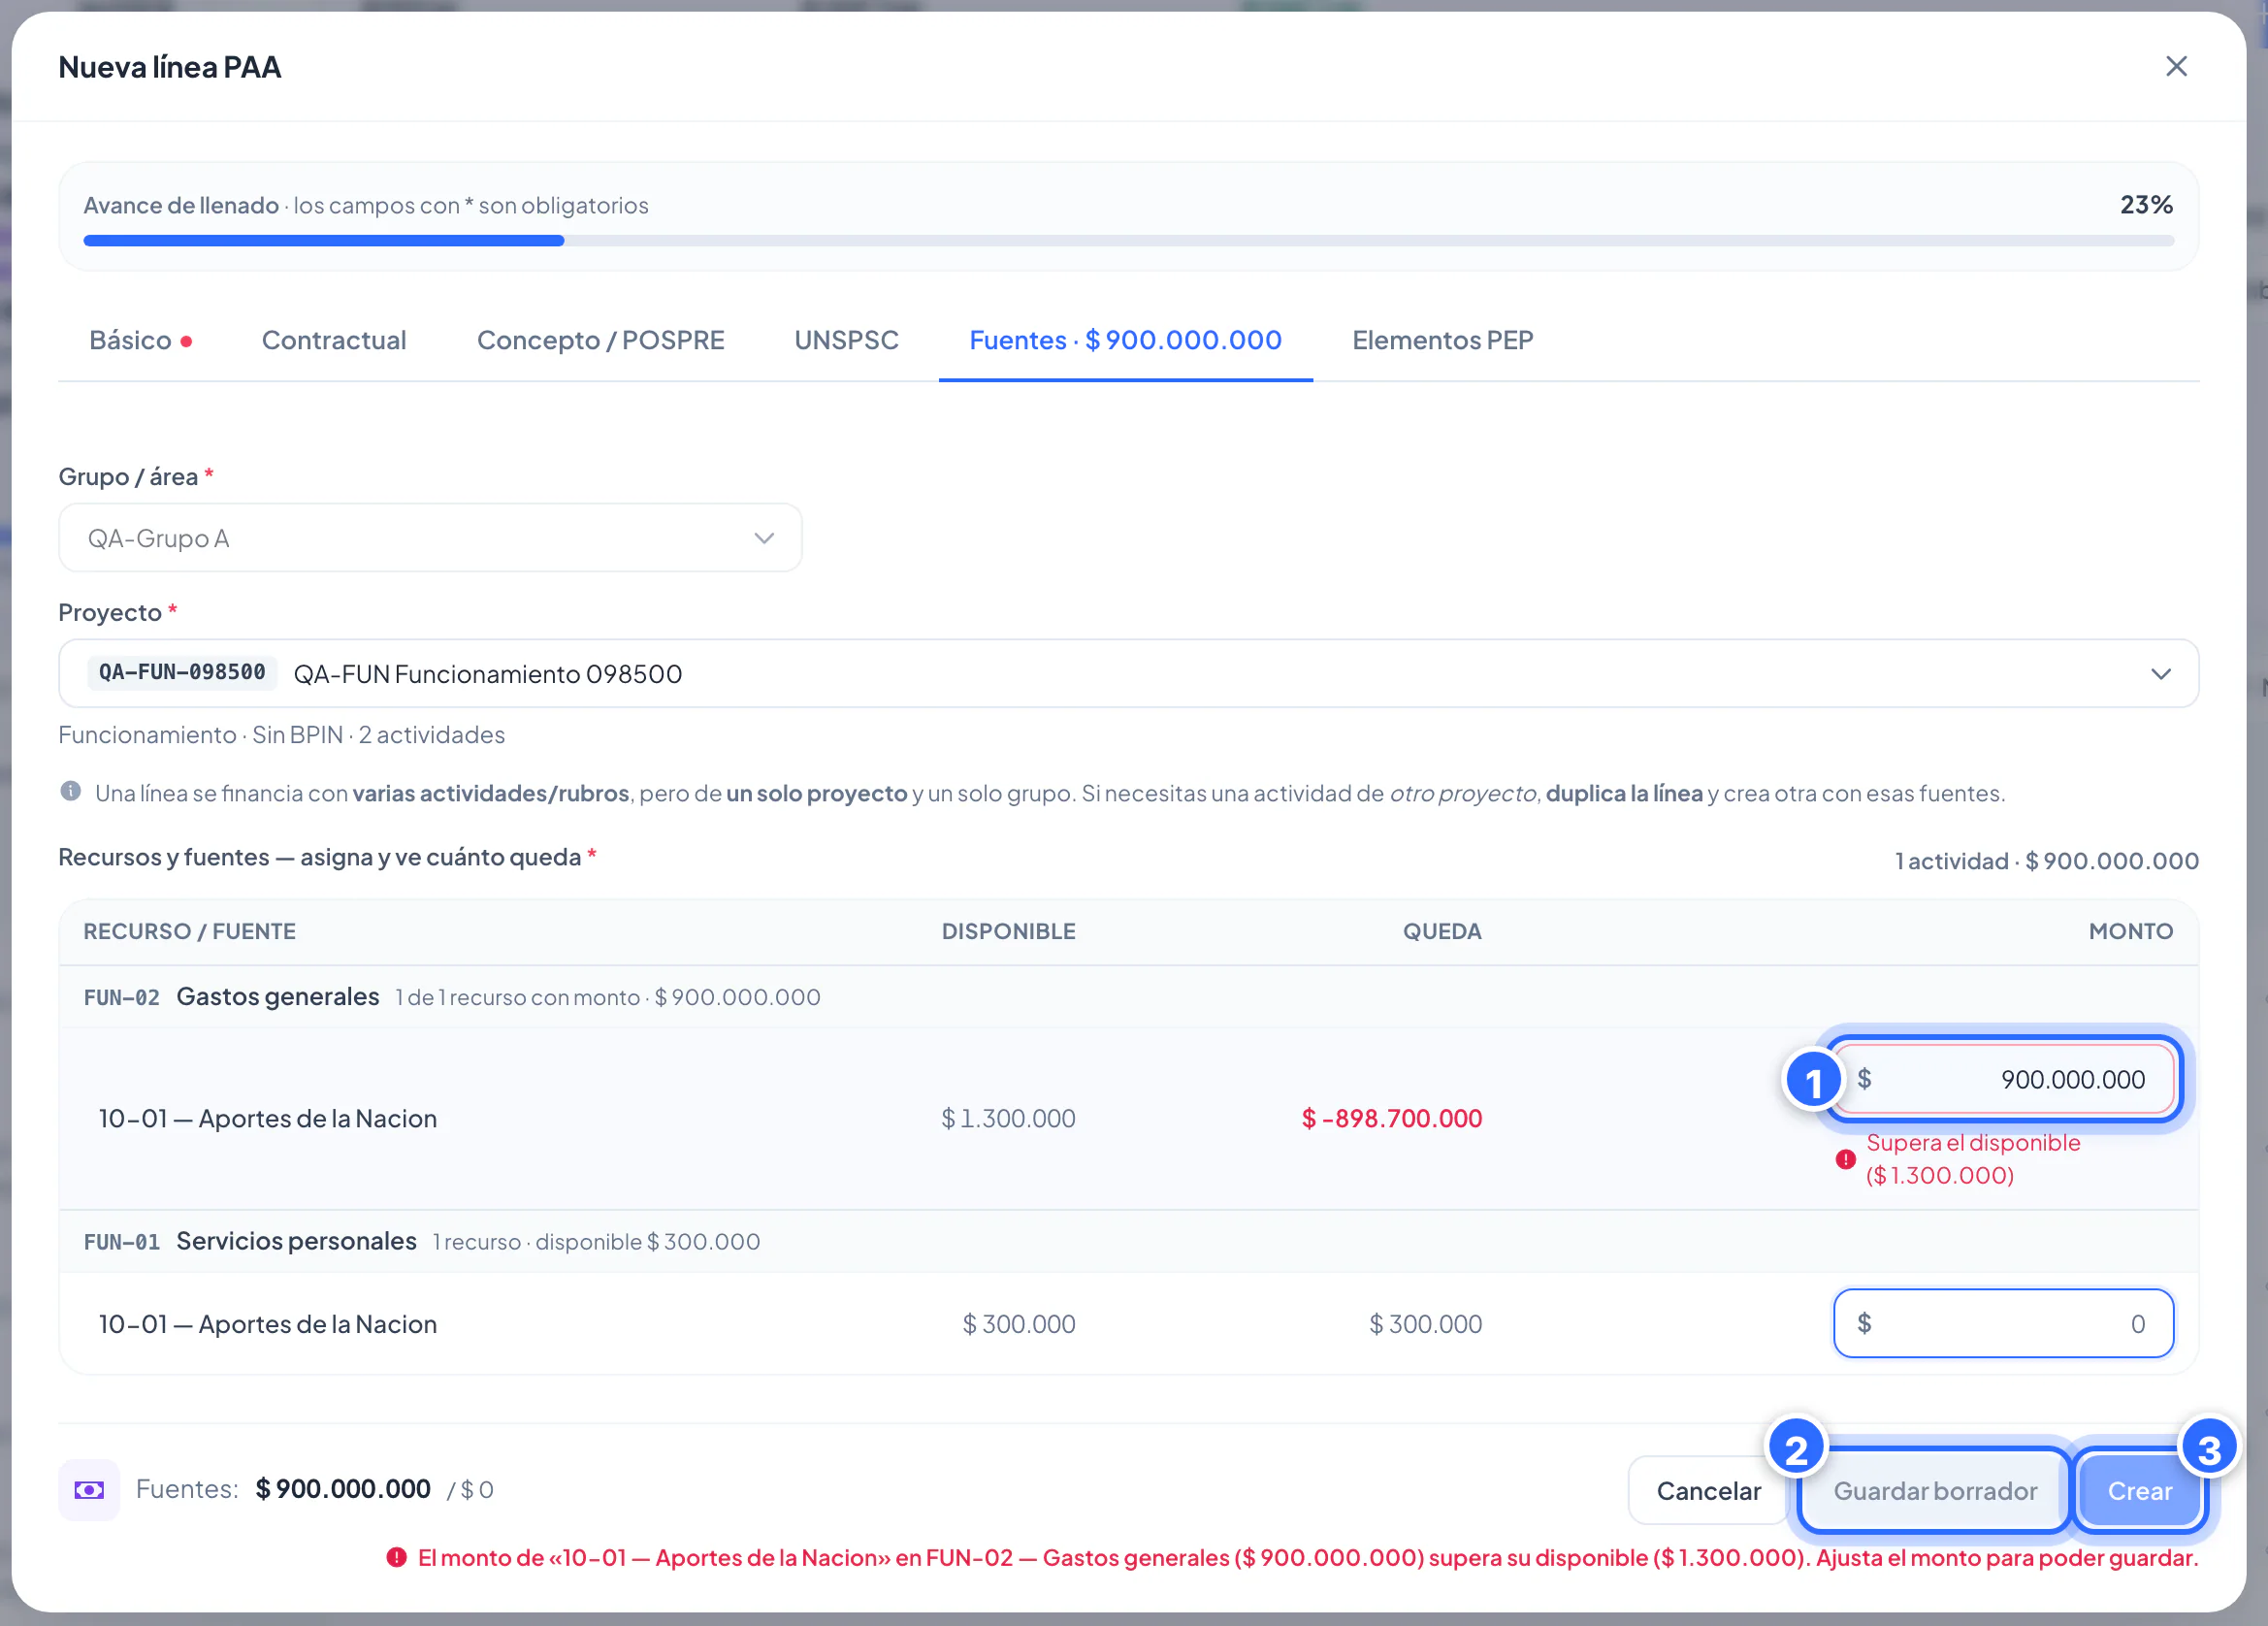This screenshot has width=2268, height=1626.
Task: Click the QA-FUN-098500 project code badge
Action: tap(182, 672)
